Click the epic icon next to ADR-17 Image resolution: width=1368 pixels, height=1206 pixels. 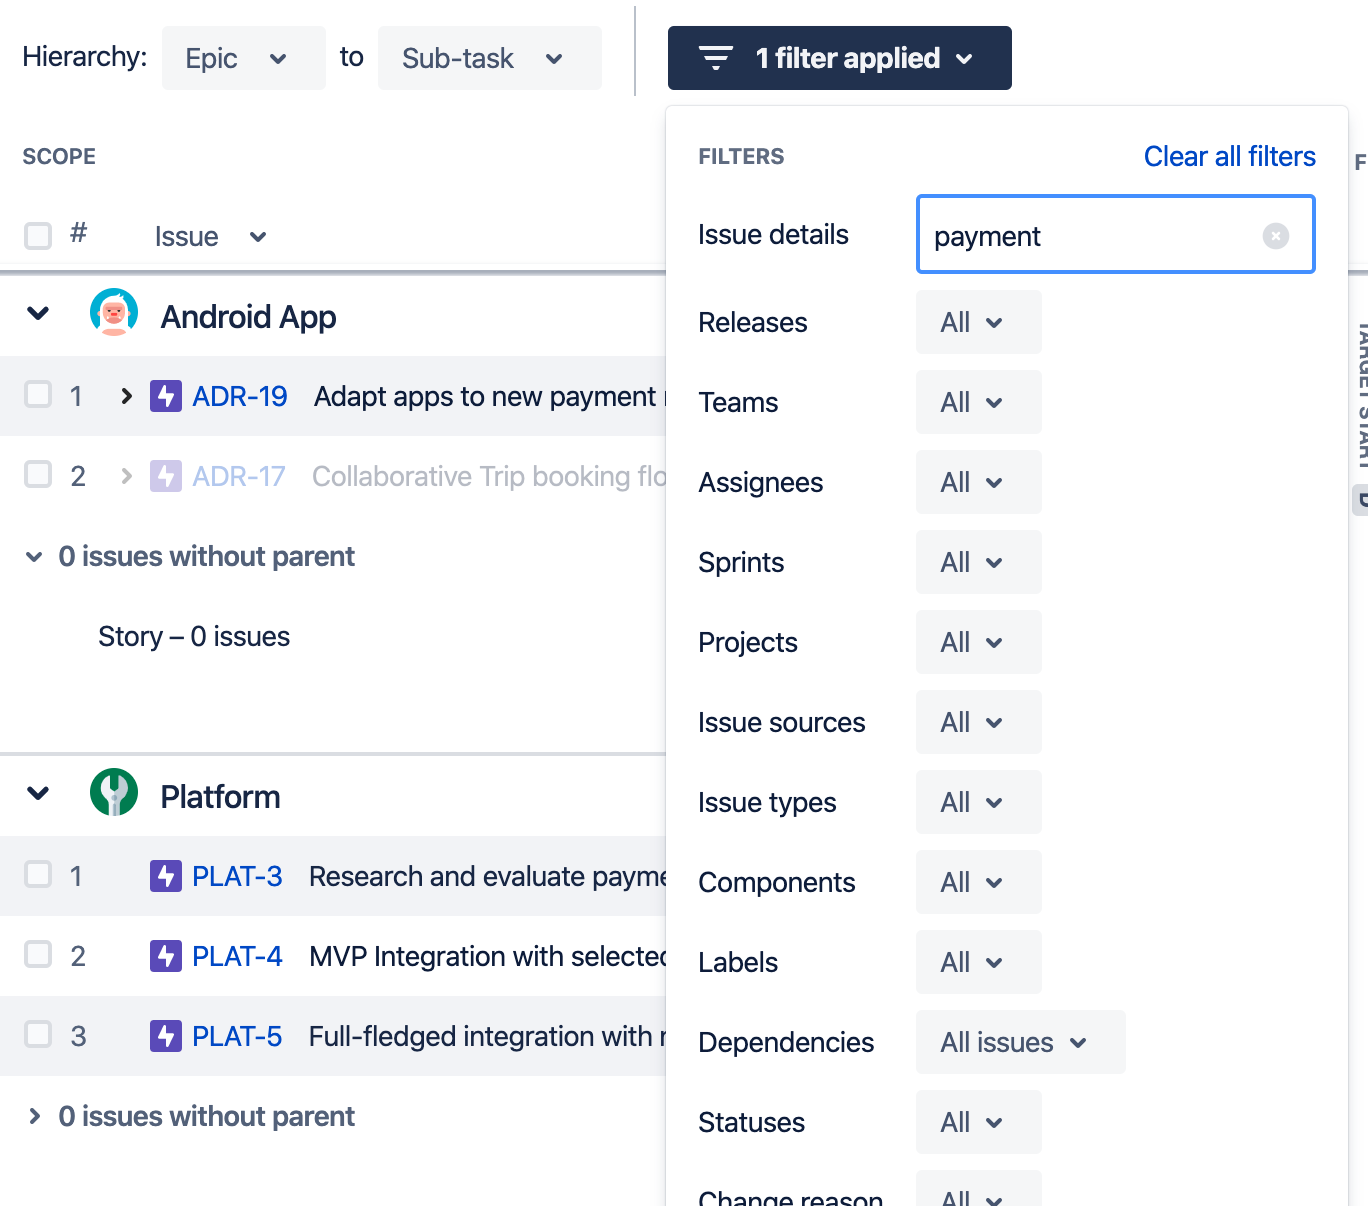pyautogui.click(x=166, y=476)
